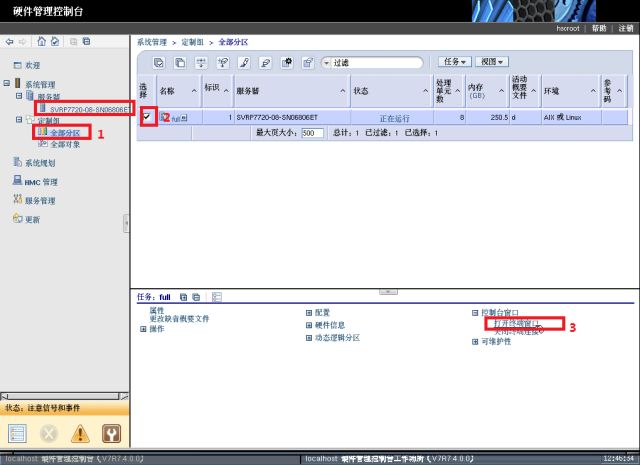Click the export/lock columns icon in table toolbar
Viewport: 640px width, 465px height.
[x=308, y=62]
